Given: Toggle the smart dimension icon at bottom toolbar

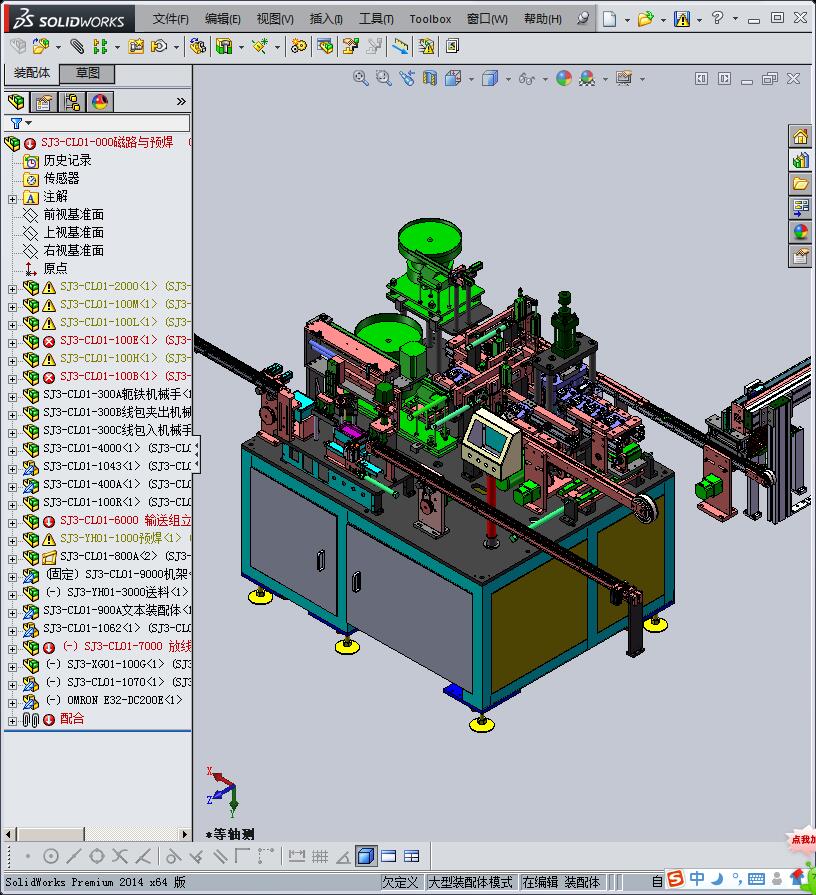Looking at the screenshot, I should pyautogui.click(x=297, y=856).
